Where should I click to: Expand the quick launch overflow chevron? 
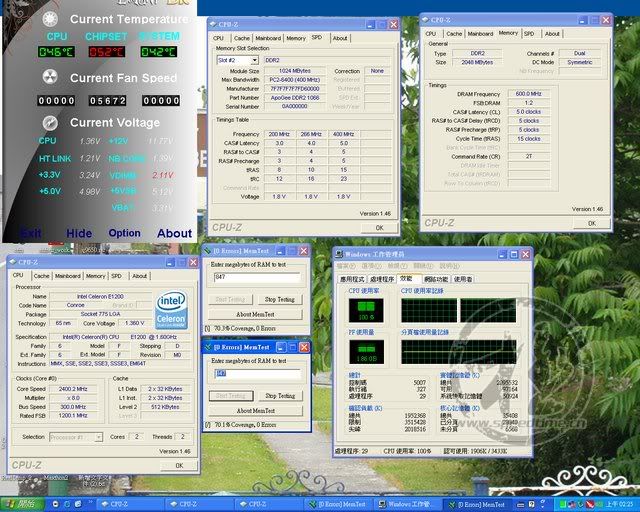90,502
